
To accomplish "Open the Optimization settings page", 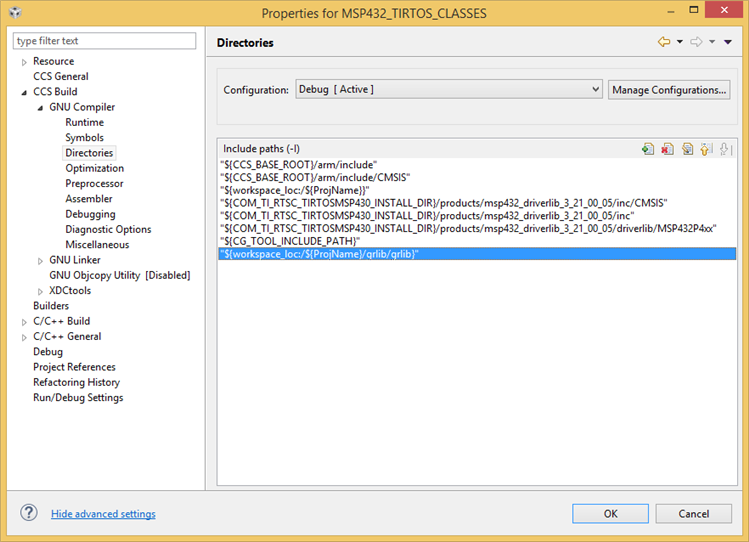I will 95,168.
